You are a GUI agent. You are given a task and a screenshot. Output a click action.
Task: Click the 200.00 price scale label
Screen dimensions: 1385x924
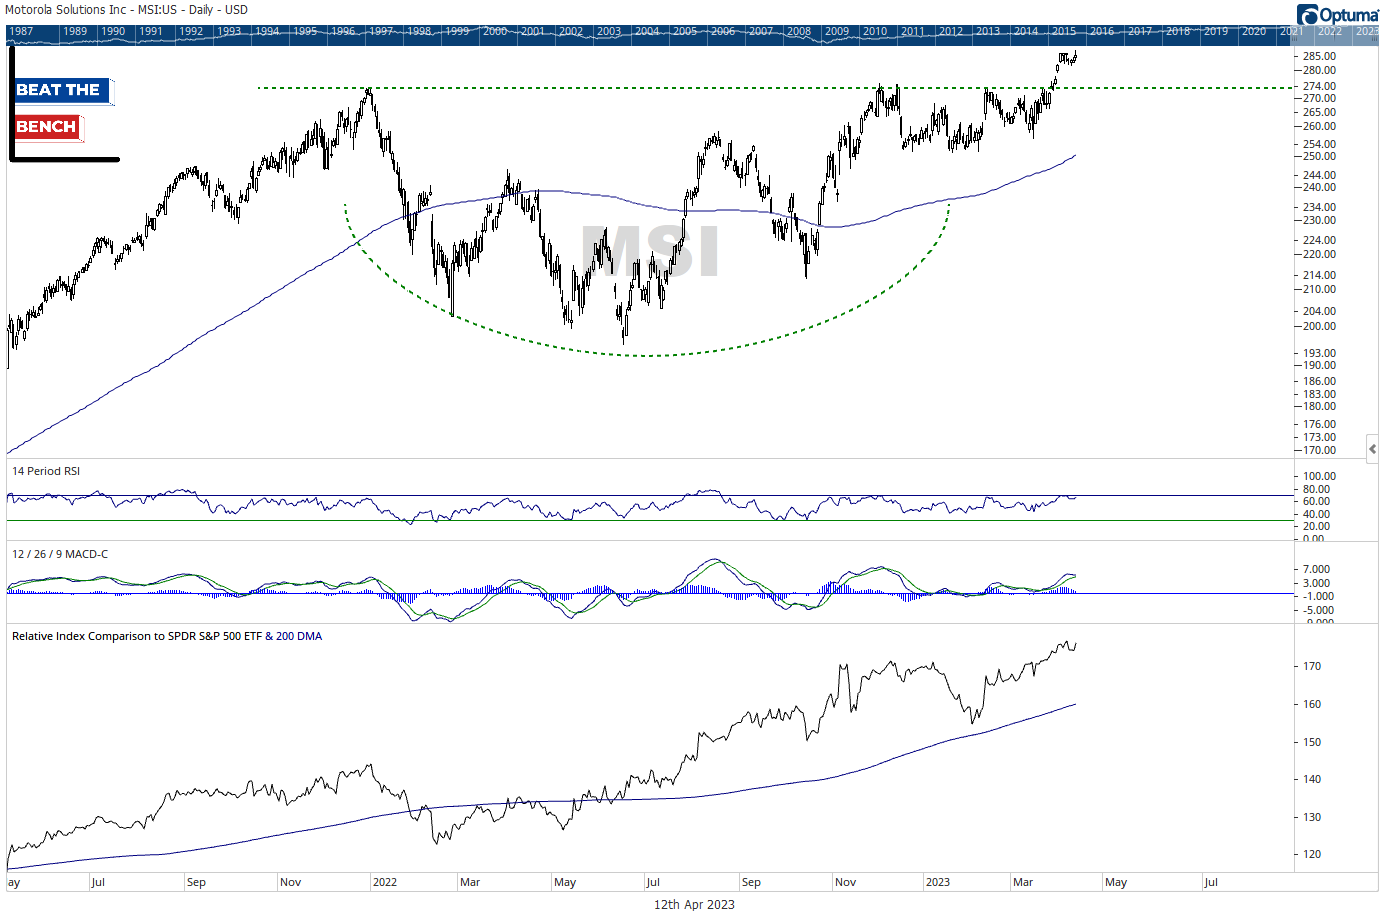pyautogui.click(x=1319, y=326)
